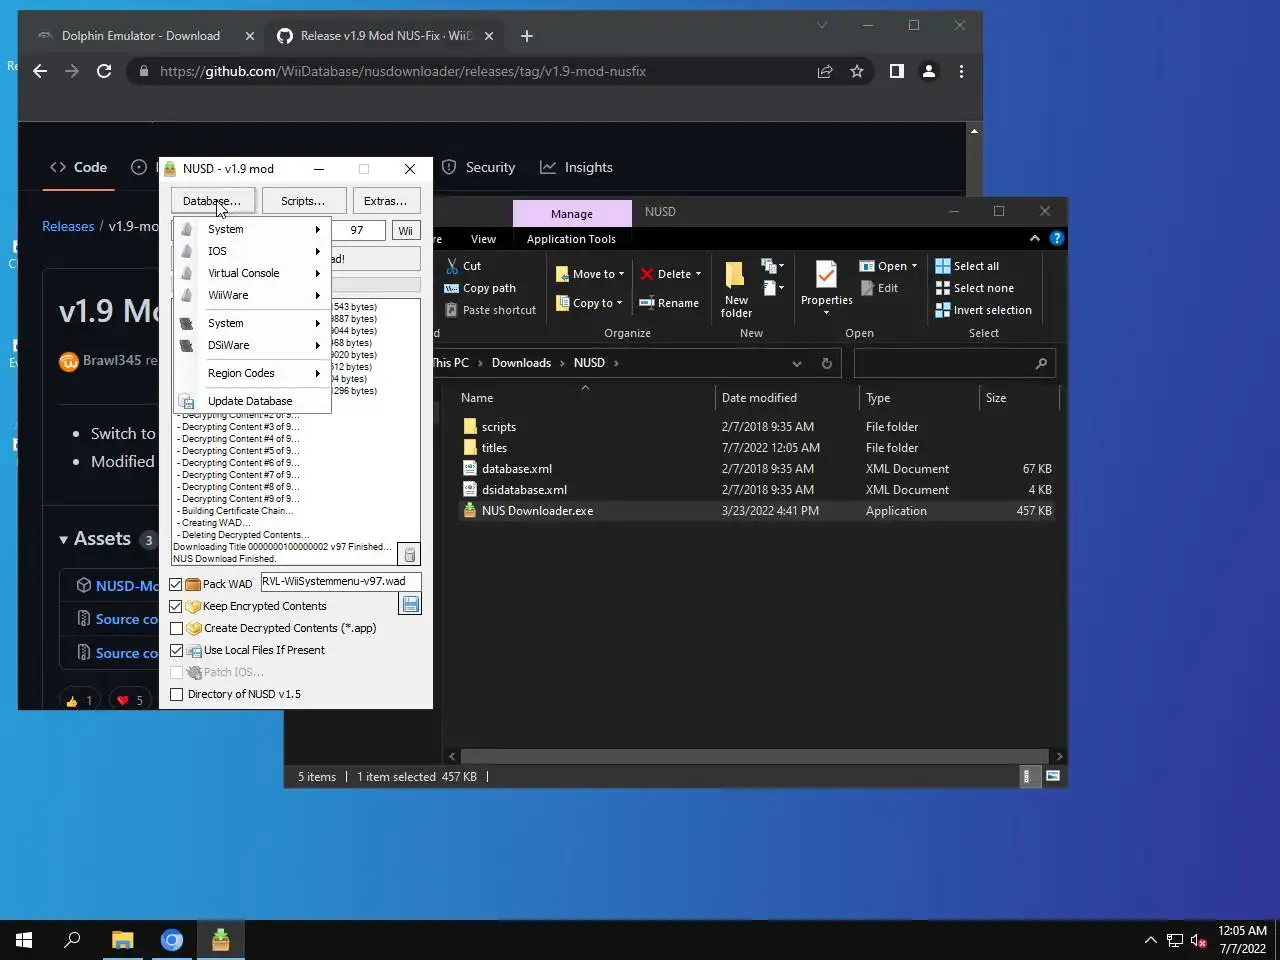Click Select none in the ribbon

tap(974, 288)
